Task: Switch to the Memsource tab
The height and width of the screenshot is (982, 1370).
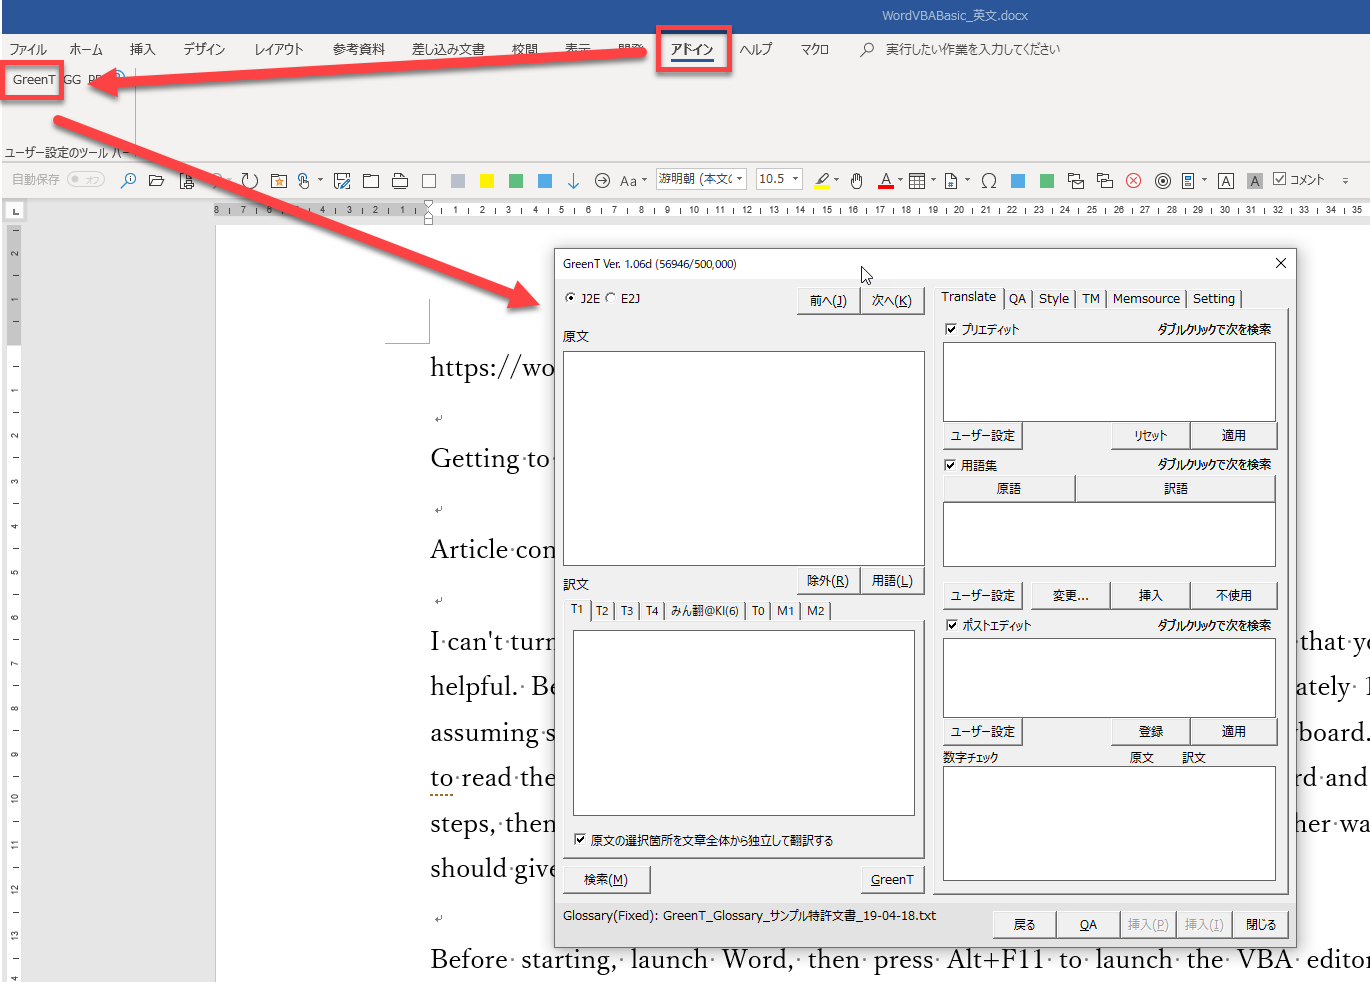Action: (x=1146, y=299)
